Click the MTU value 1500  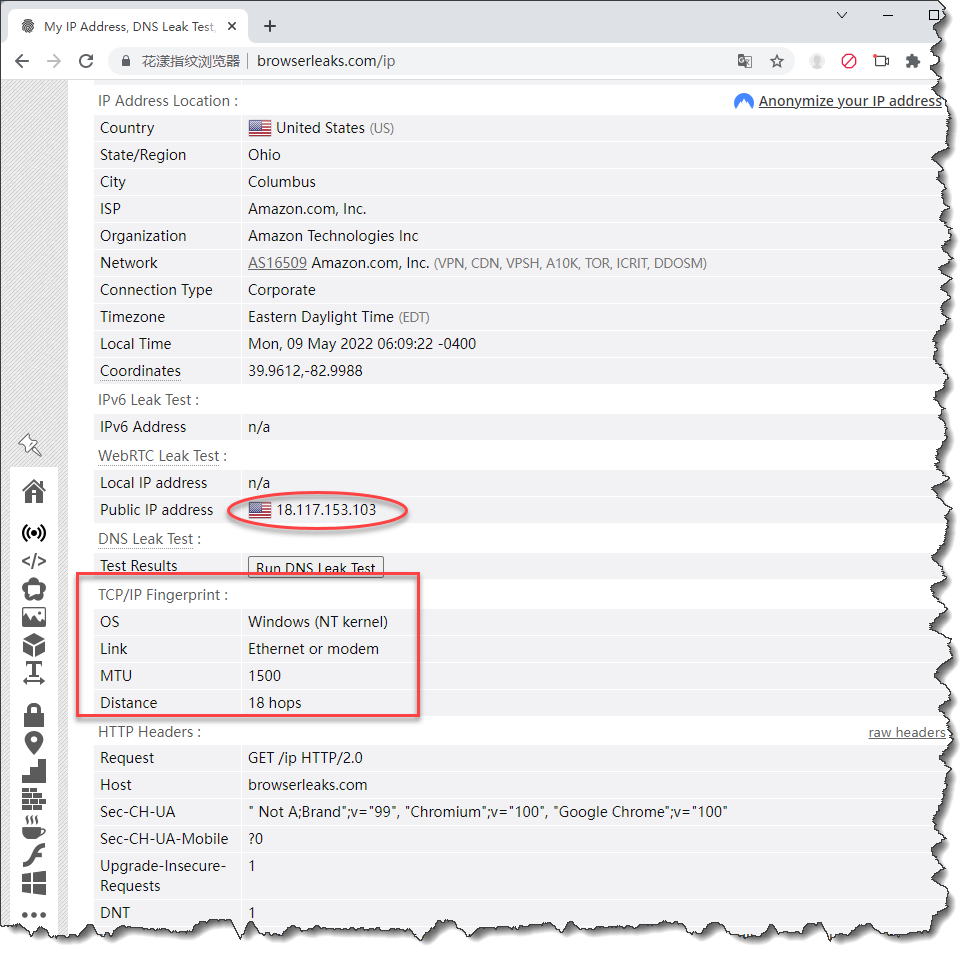point(265,676)
